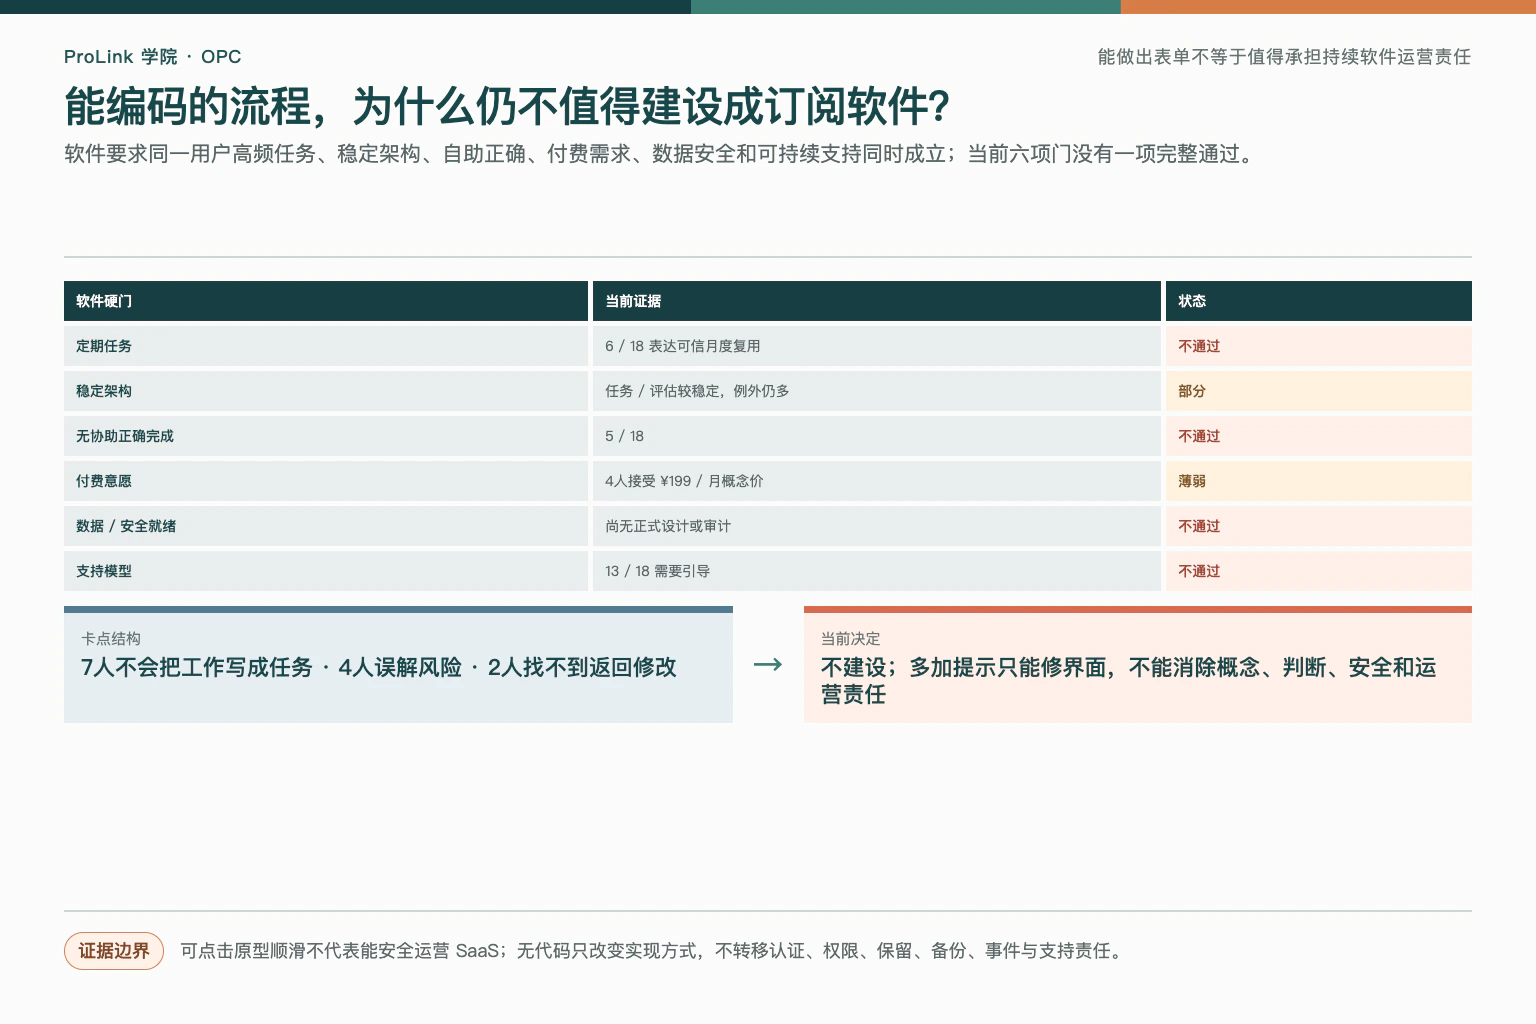Click the evidence cell 尚无正式设计或审计

coord(877,526)
